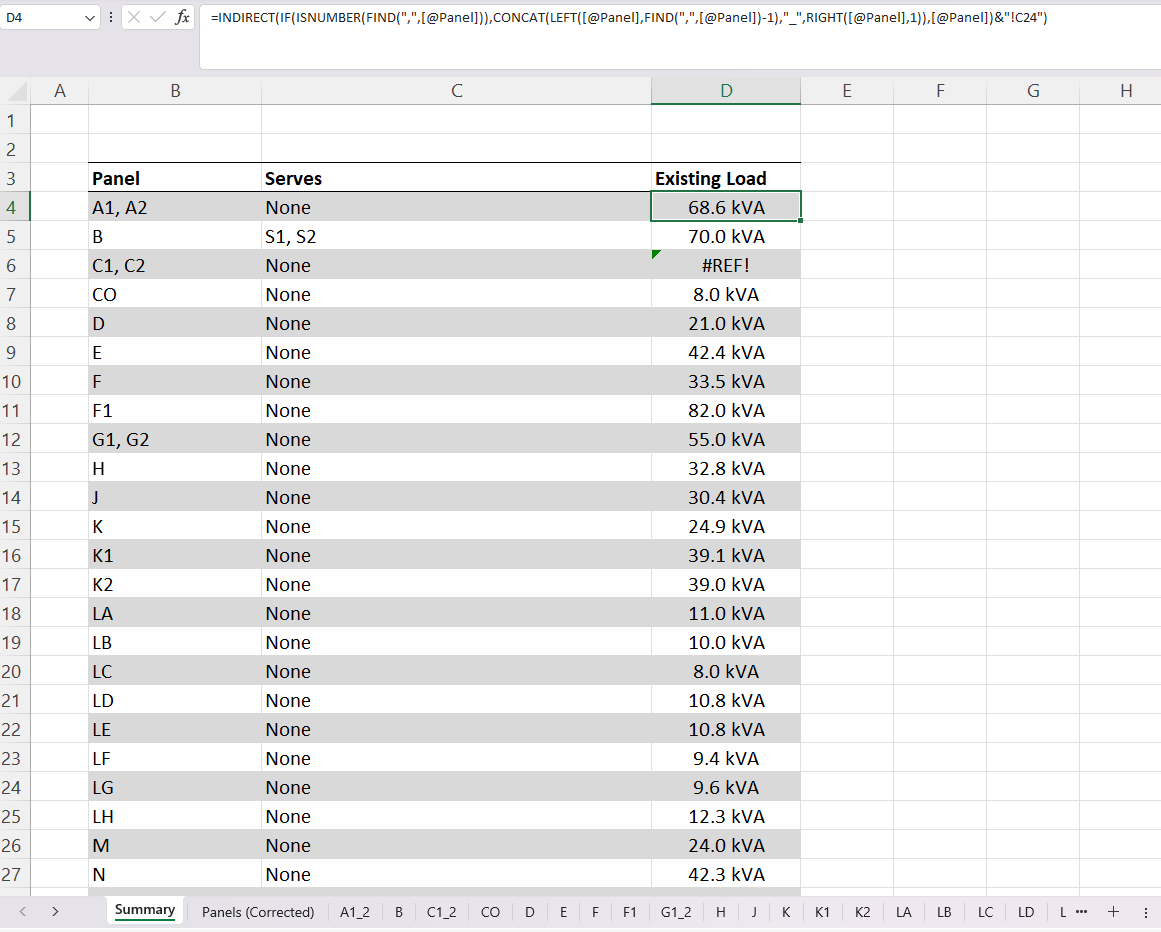Open the LD sheet tab
This screenshot has height=932, width=1161.
click(1025, 911)
